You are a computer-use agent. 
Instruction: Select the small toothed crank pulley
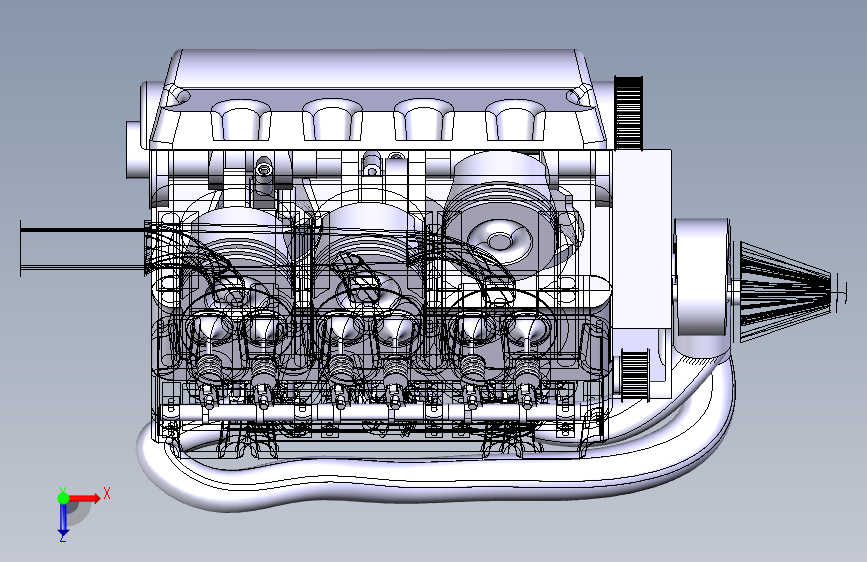(634, 373)
